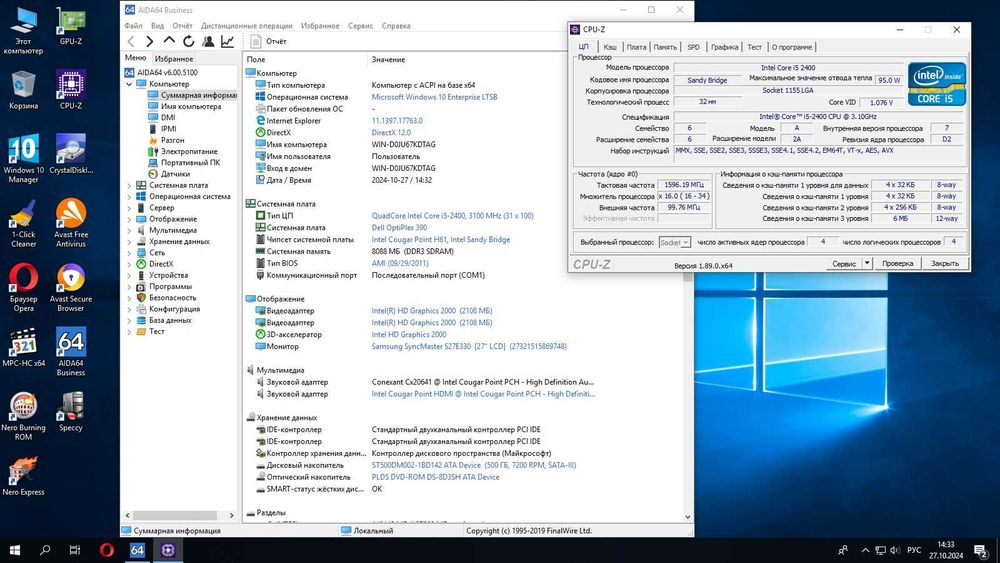
Task: Go back using AIDA64 back arrow
Action: [x=131, y=41]
